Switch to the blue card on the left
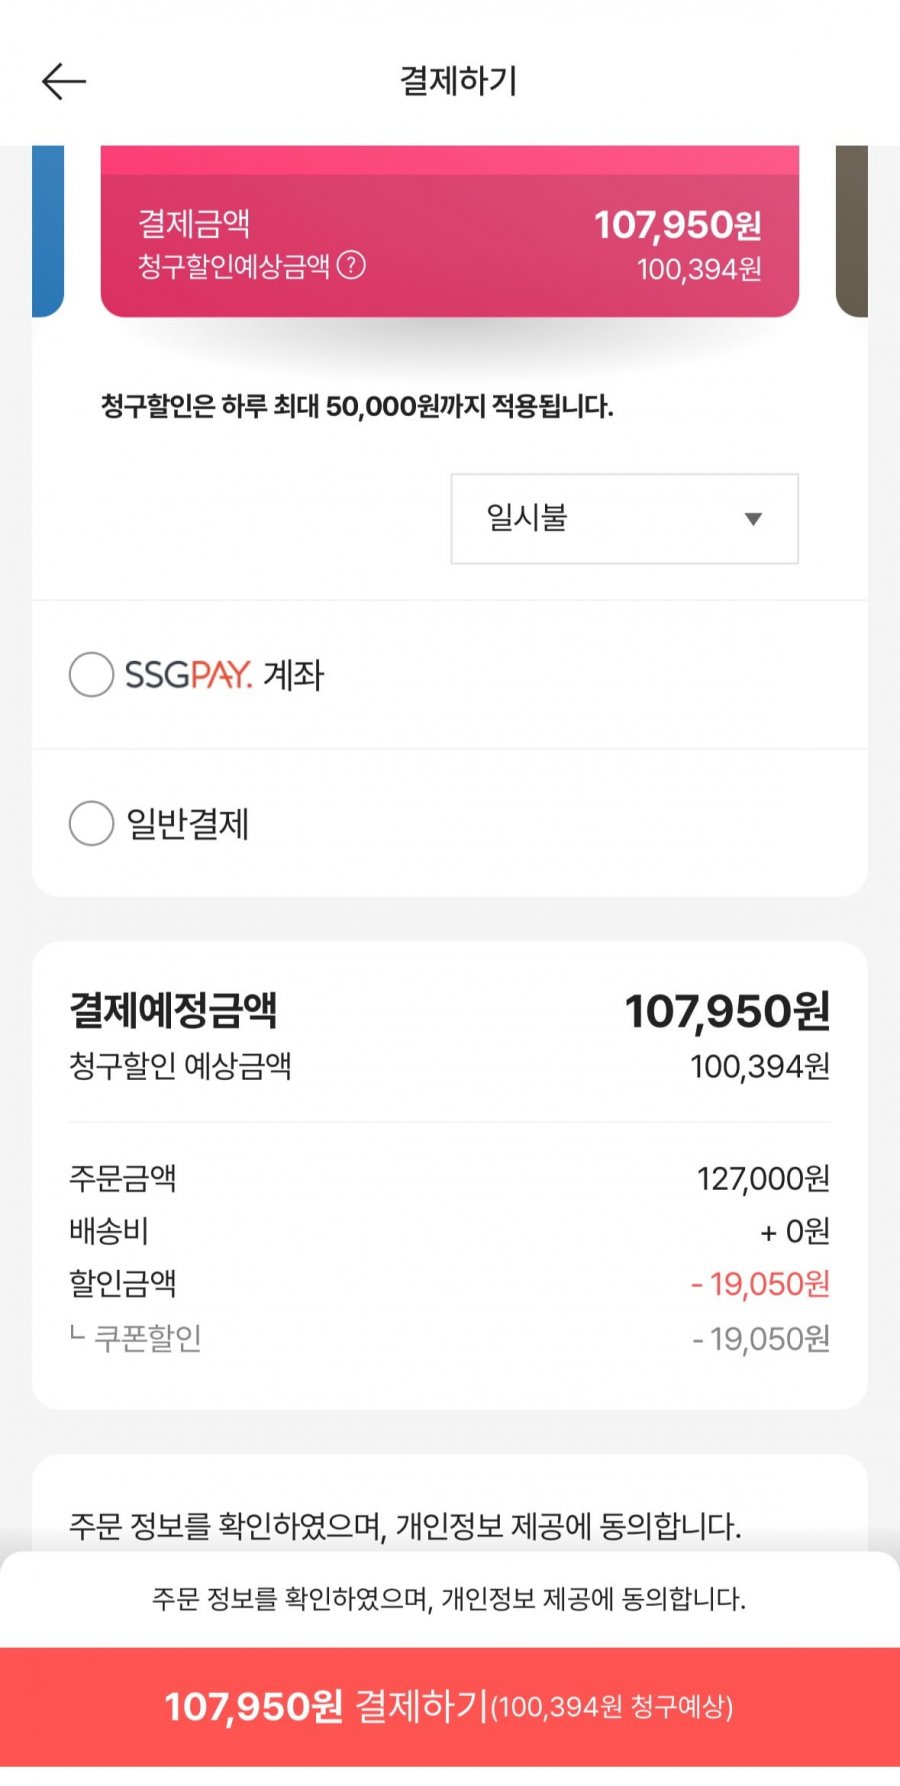The width and height of the screenshot is (900, 1786). [48, 231]
